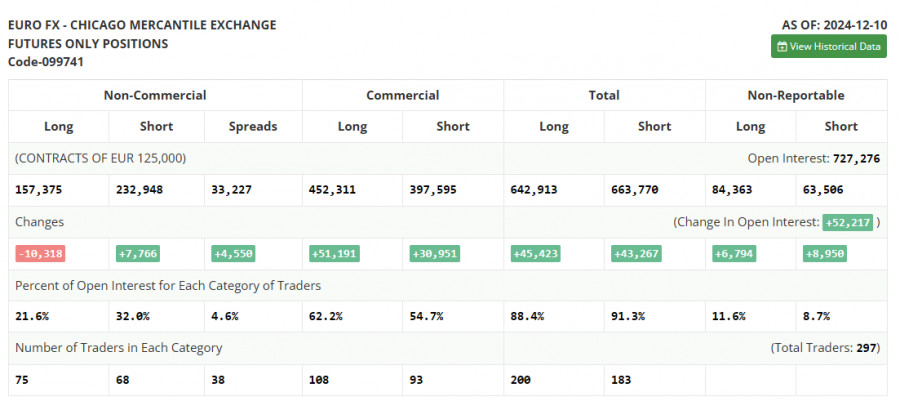Viewport: 900px width, 401px height.
Task: Click the calendar icon in View Historical Data
Action: (782, 47)
